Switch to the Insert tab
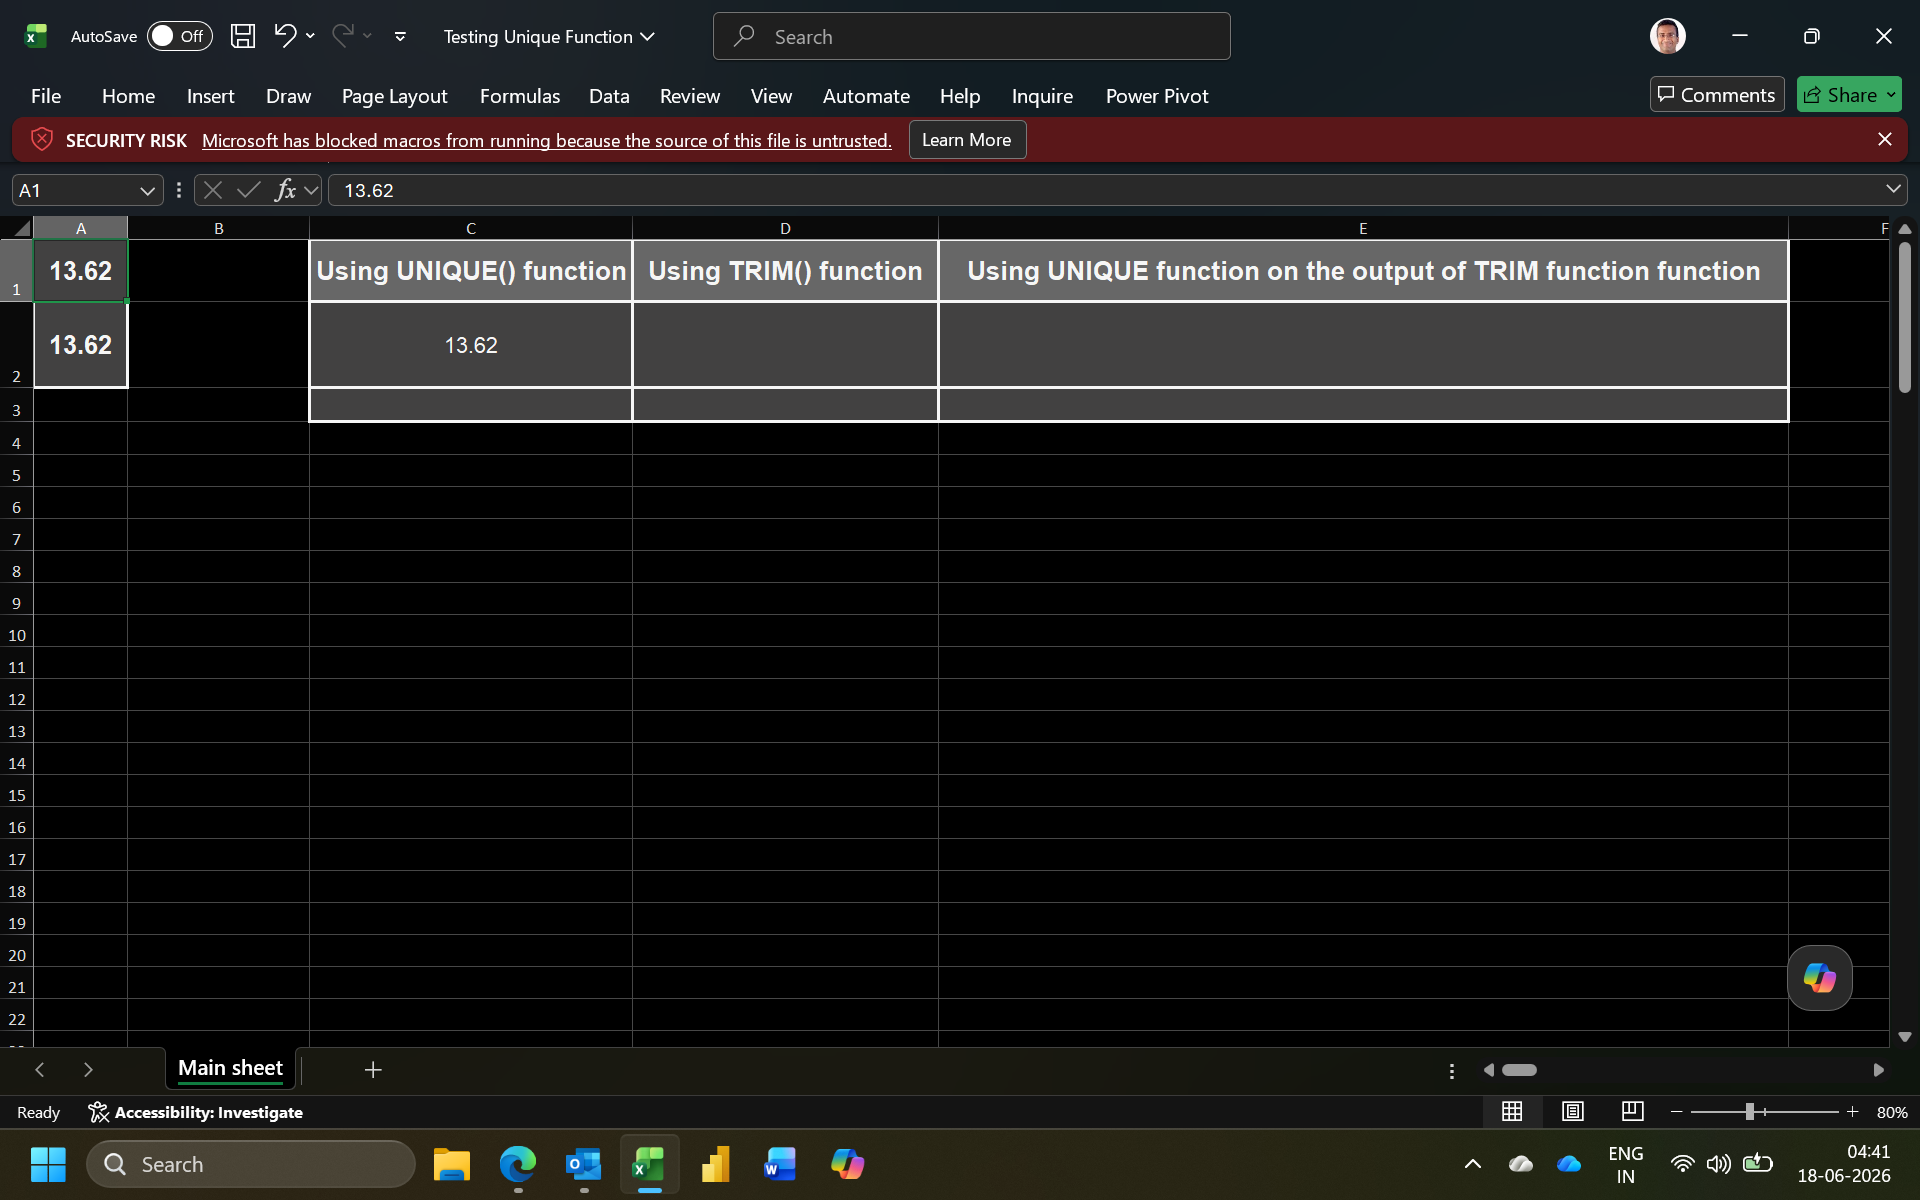Image resolution: width=1920 pixels, height=1200 pixels. click(210, 96)
